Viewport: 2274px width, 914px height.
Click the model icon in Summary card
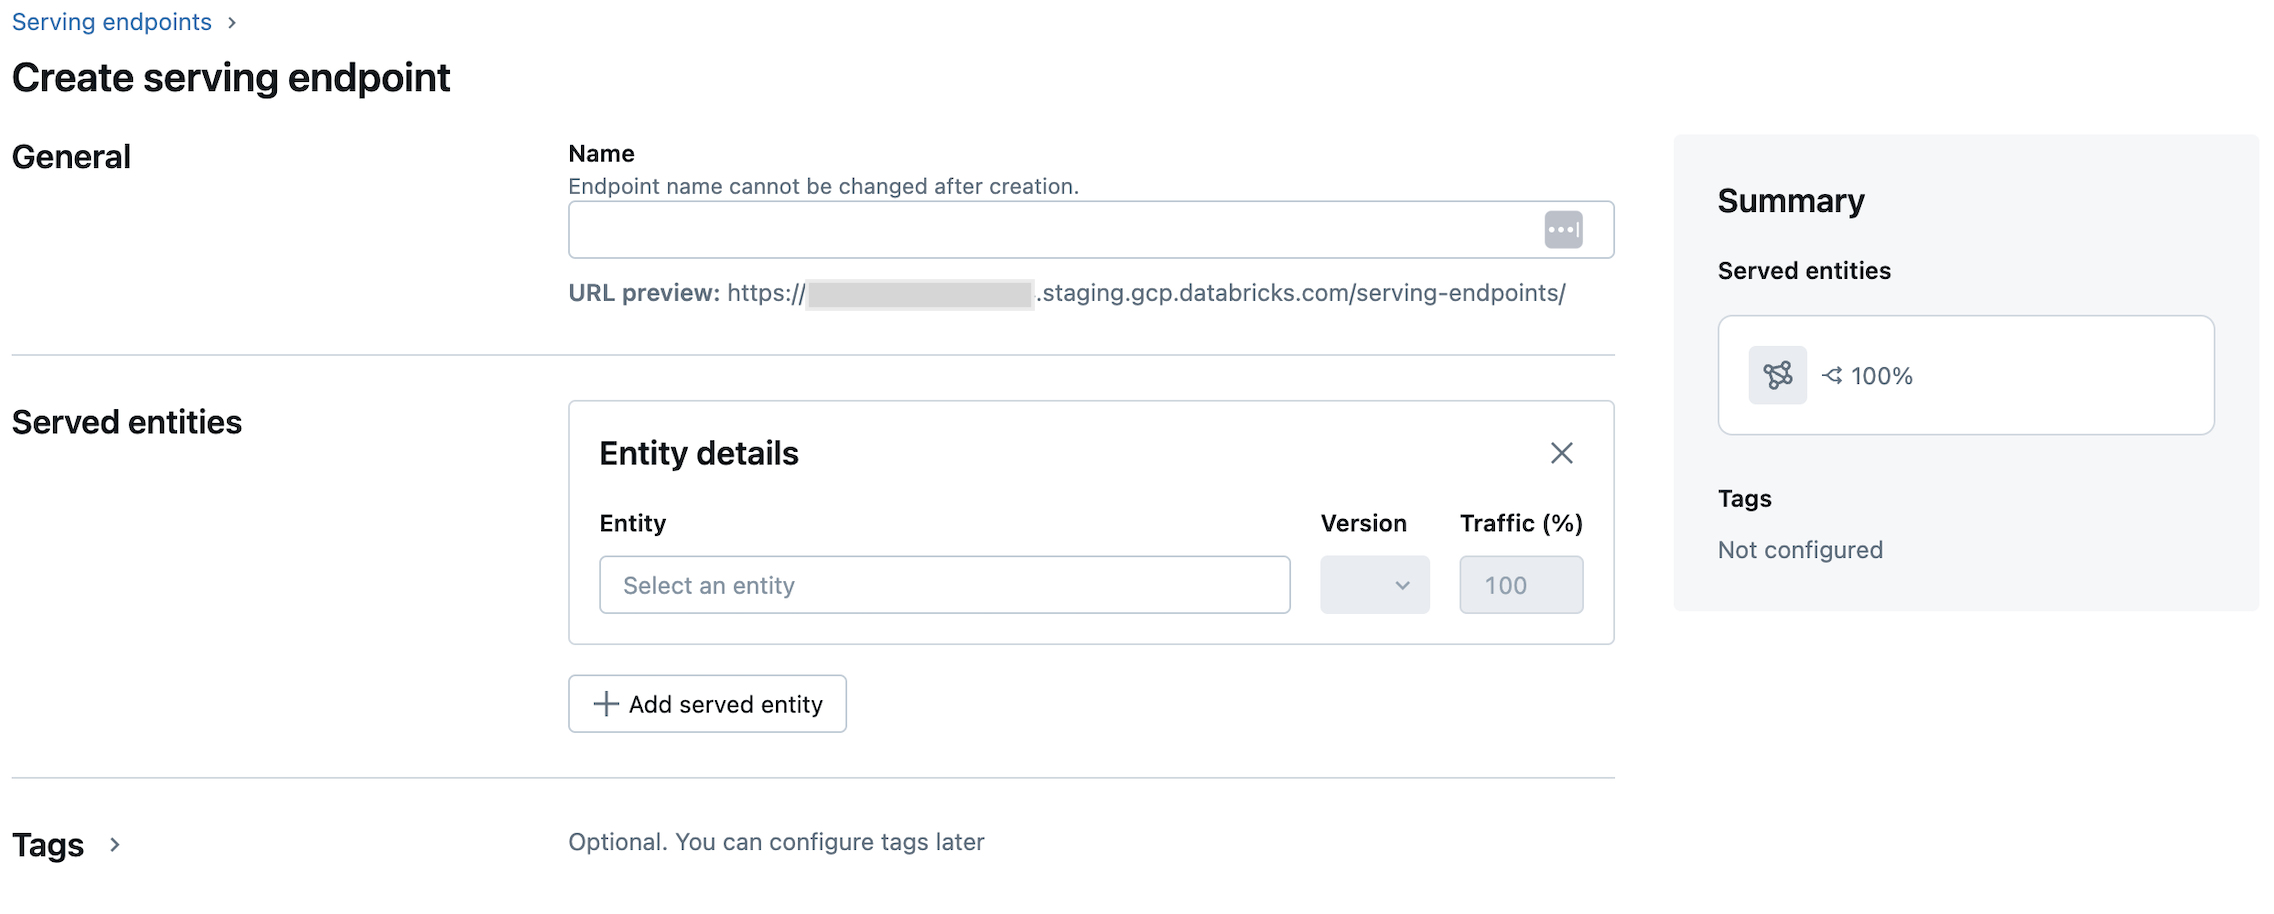pos(1777,376)
